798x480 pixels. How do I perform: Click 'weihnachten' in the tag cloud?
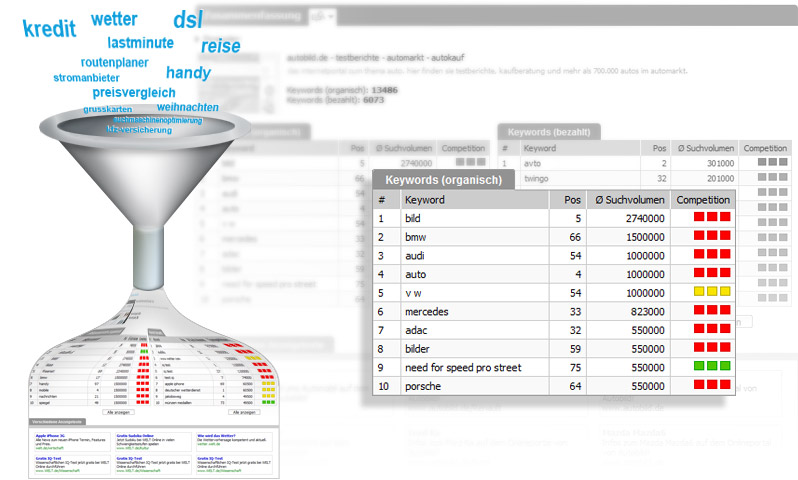pos(188,107)
